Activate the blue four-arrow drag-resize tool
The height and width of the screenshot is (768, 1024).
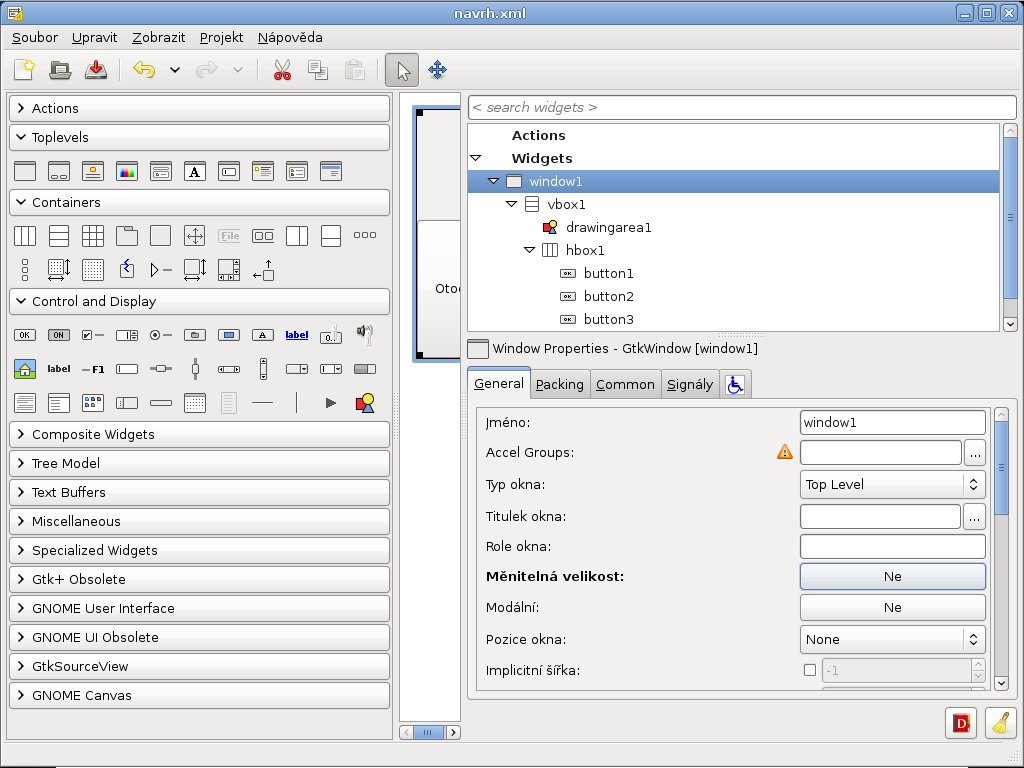click(x=438, y=70)
